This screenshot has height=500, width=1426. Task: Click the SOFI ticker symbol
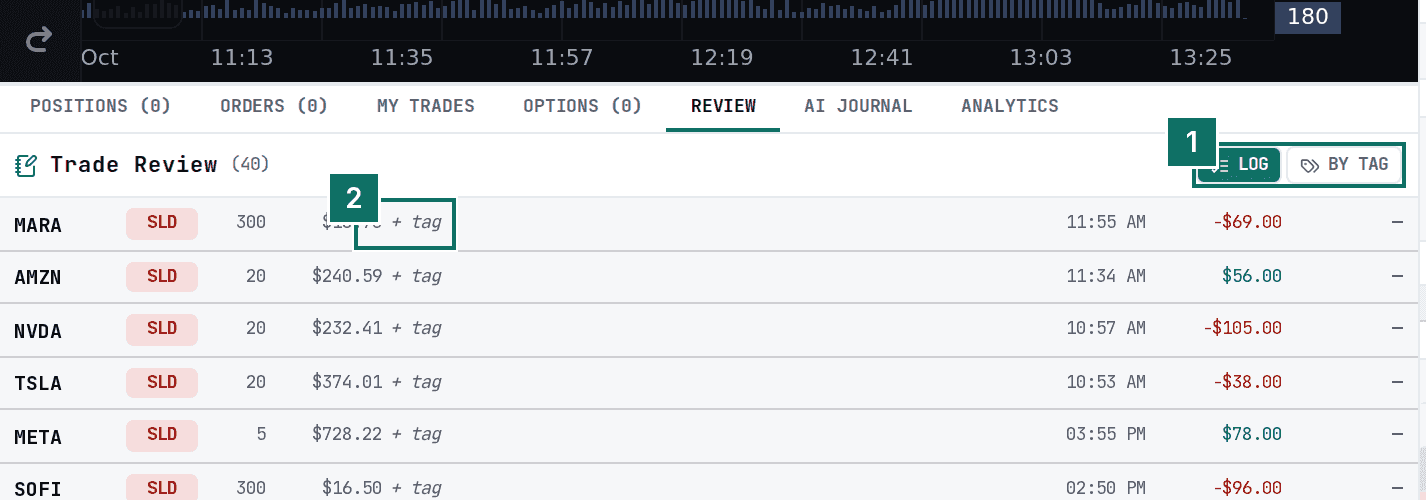[x=38, y=489]
